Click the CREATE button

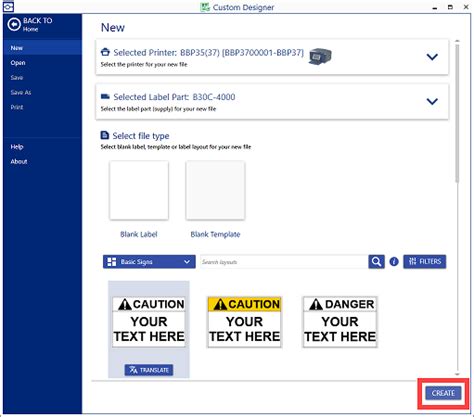click(443, 393)
